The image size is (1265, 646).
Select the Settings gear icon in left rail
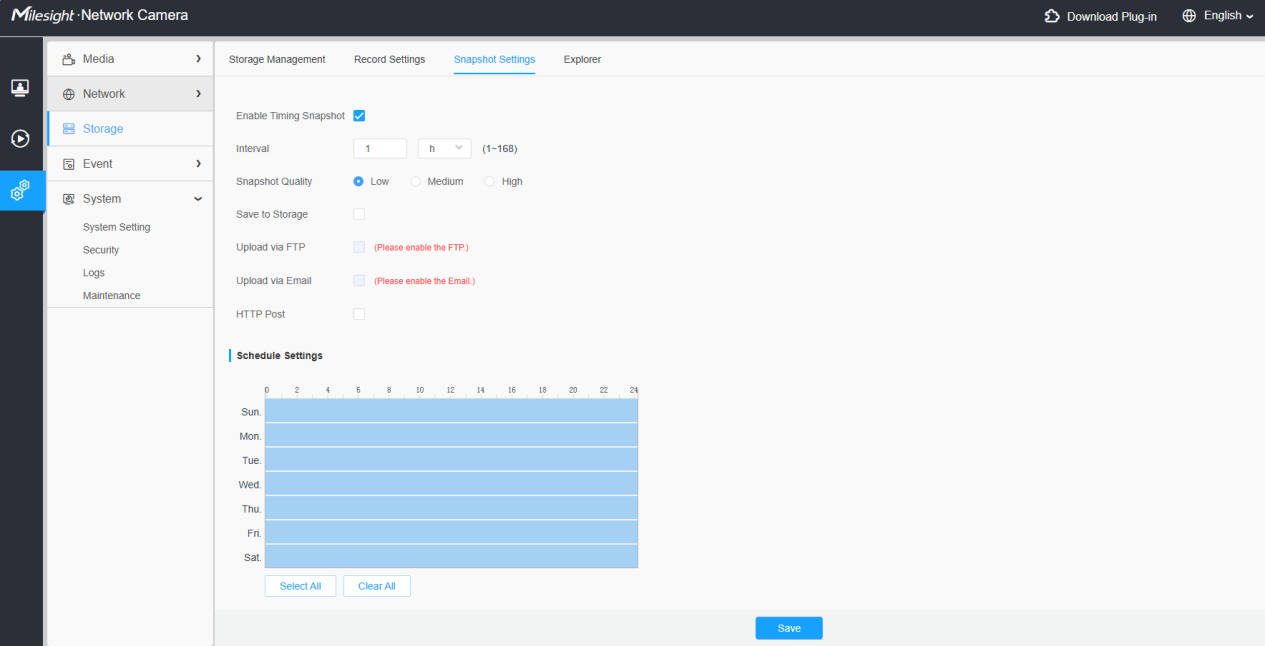click(x=20, y=191)
